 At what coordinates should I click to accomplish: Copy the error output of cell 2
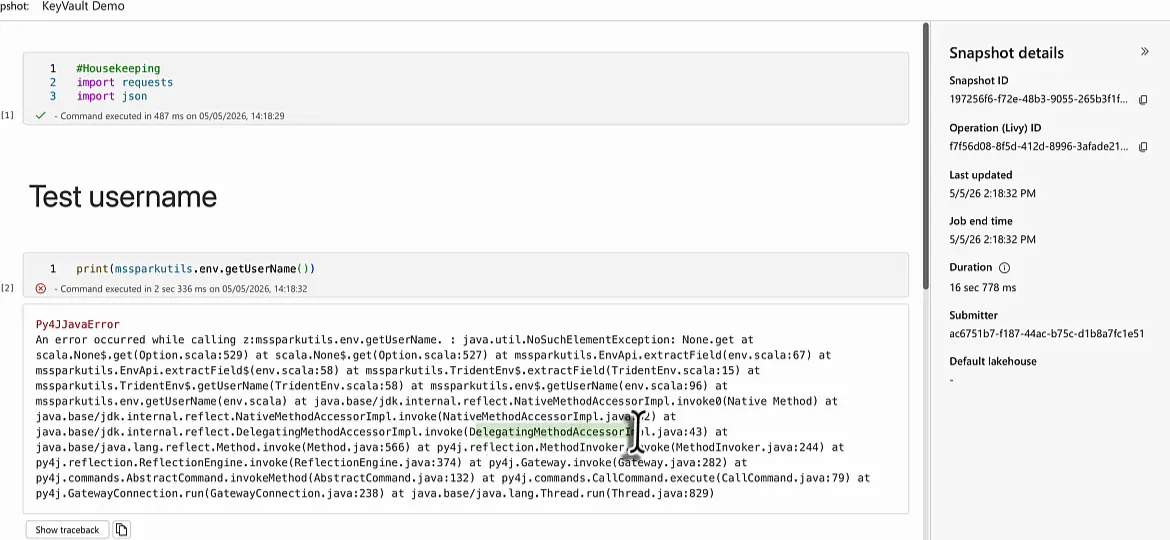(x=122, y=530)
